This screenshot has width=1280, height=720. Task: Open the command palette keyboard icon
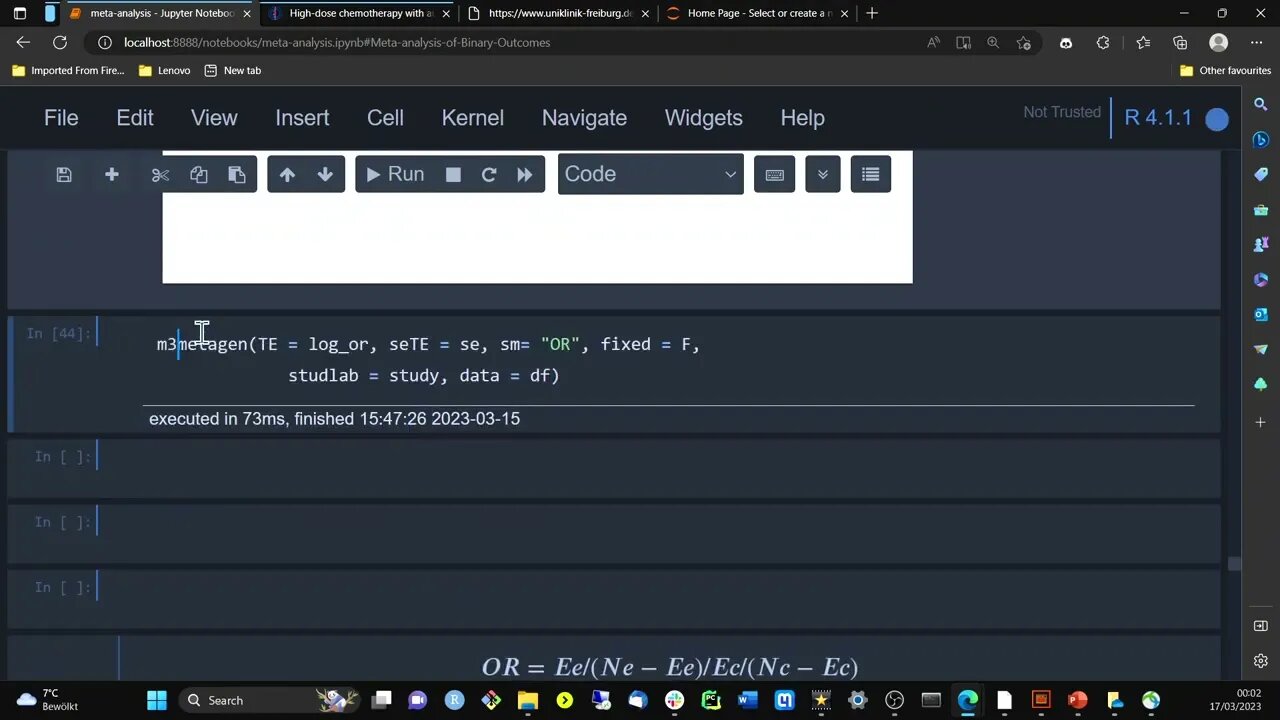pos(774,174)
